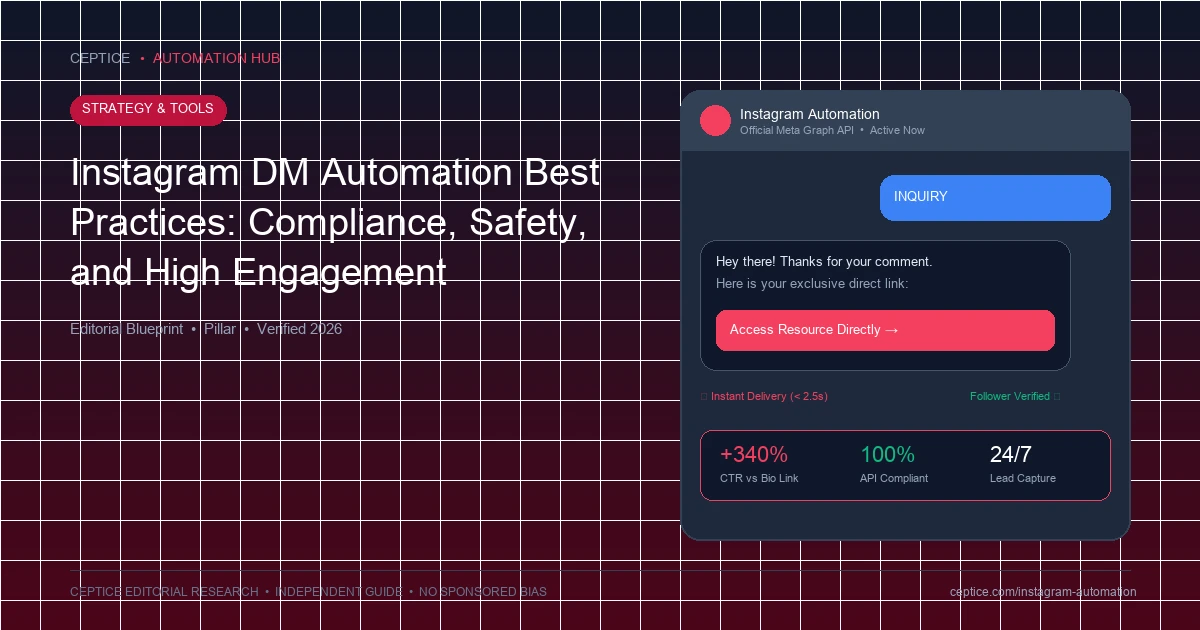
Task: Open the INQUIRY chat message bubble
Action: tap(995, 198)
